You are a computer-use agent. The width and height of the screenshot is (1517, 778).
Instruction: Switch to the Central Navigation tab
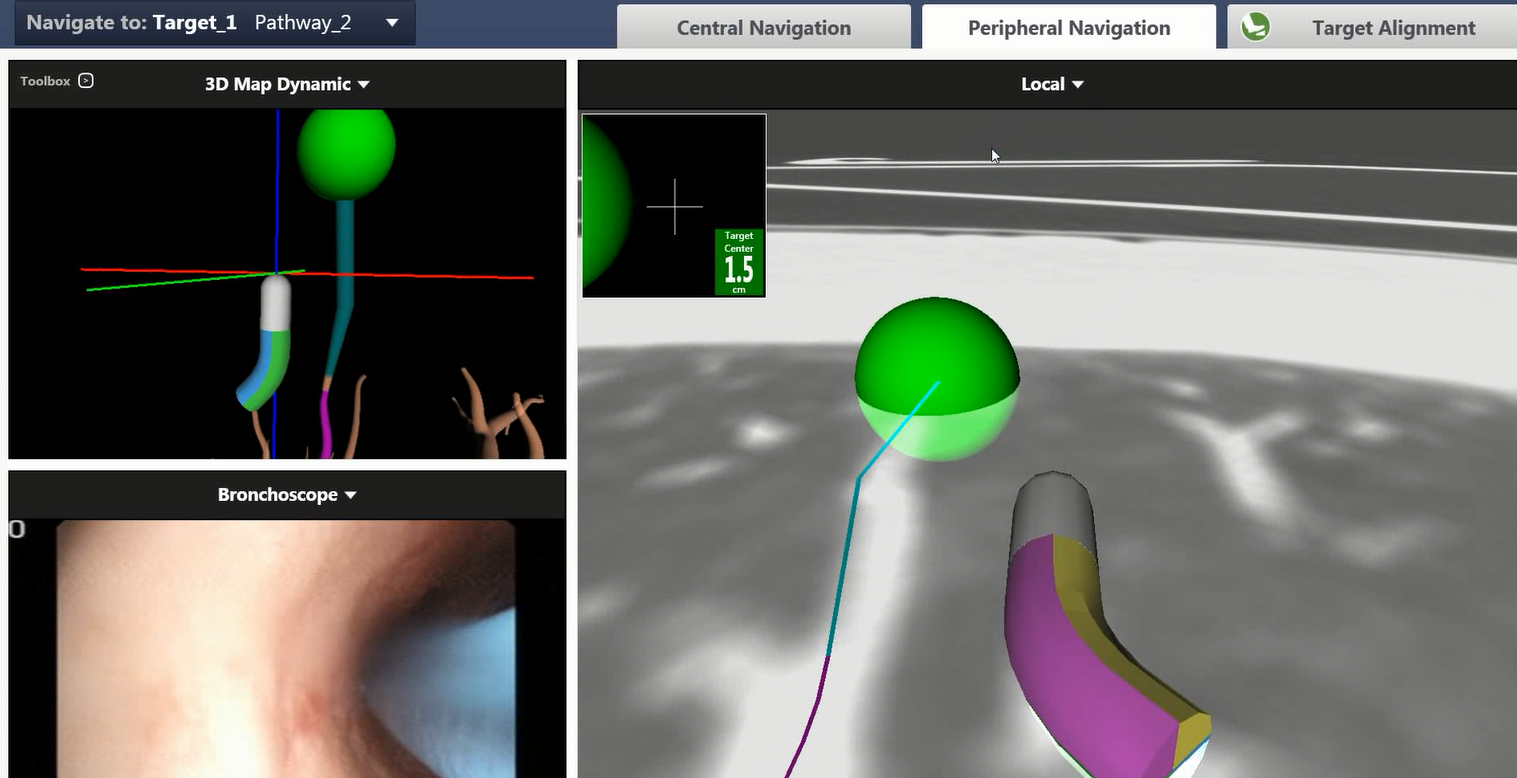pyautogui.click(x=763, y=28)
